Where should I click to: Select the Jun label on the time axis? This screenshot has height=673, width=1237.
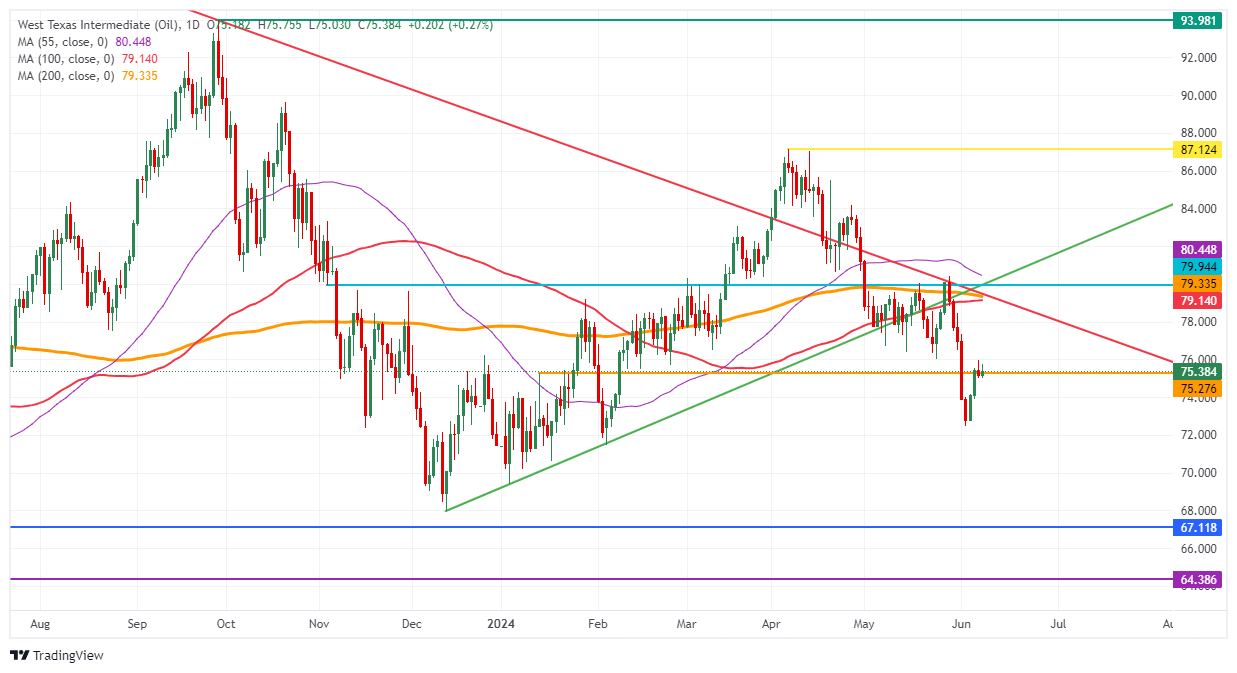[962, 623]
